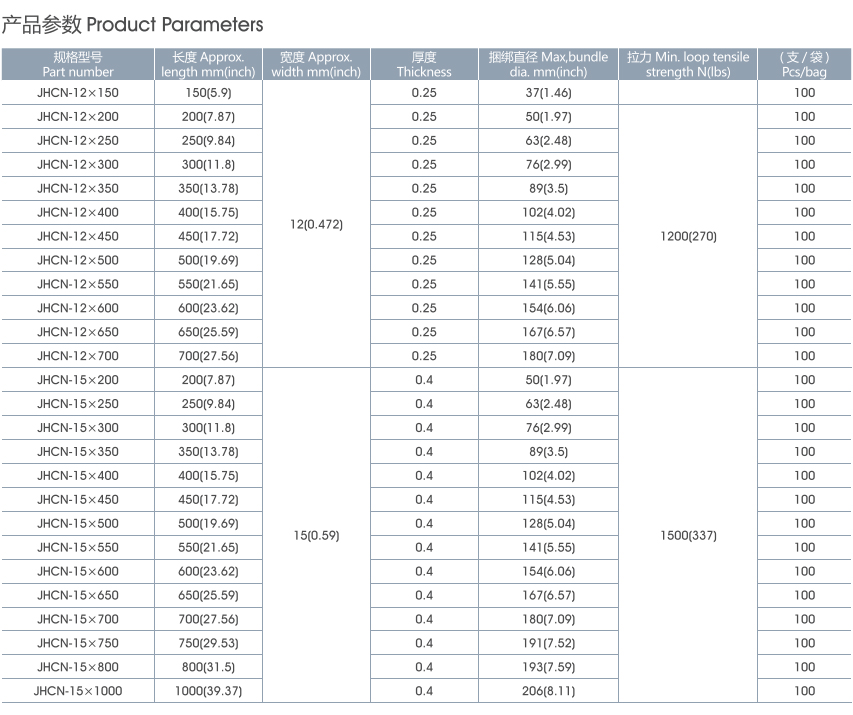Click the Min. loop tensile strength header
Viewport: 853px width, 715px height.
pos(688,64)
